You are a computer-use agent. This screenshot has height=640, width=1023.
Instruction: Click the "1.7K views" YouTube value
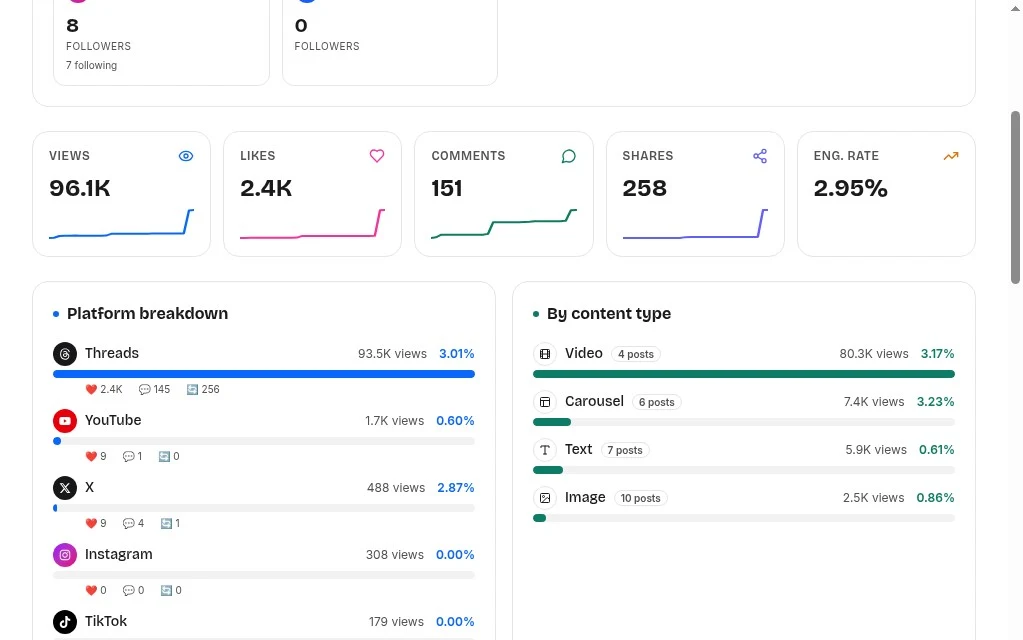395,421
